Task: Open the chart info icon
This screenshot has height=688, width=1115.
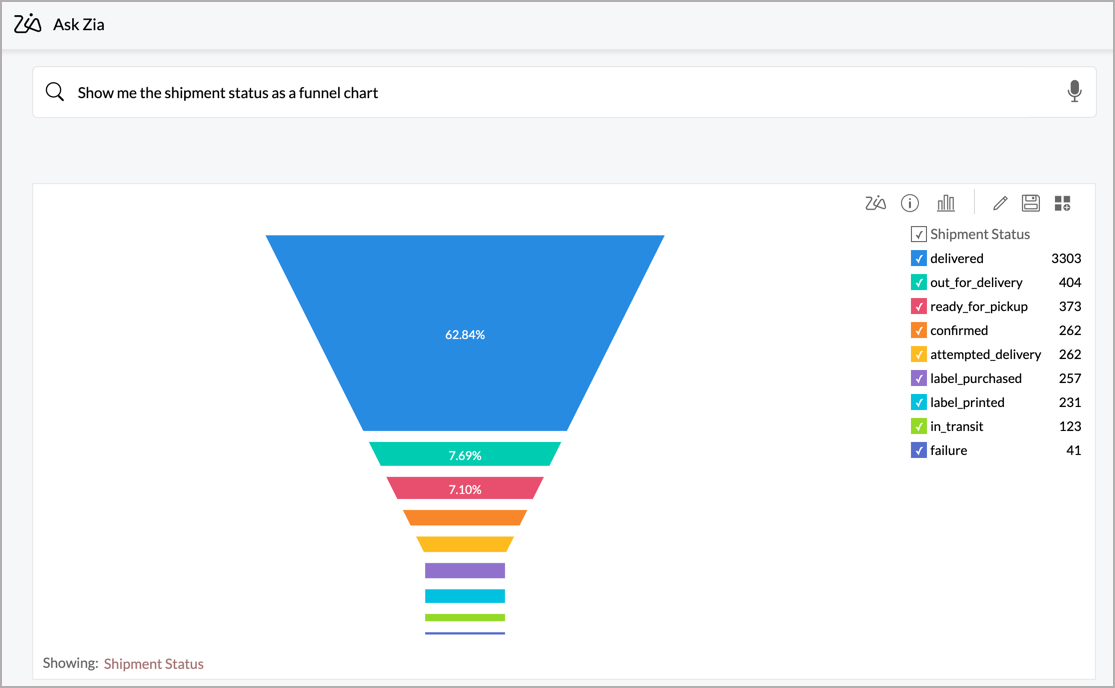Action: 910,203
